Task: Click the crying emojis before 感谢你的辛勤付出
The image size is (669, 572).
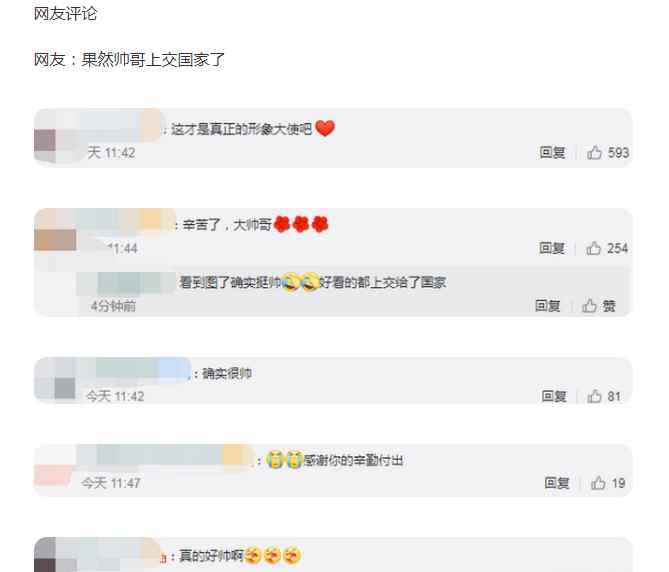Action: pos(285,460)
